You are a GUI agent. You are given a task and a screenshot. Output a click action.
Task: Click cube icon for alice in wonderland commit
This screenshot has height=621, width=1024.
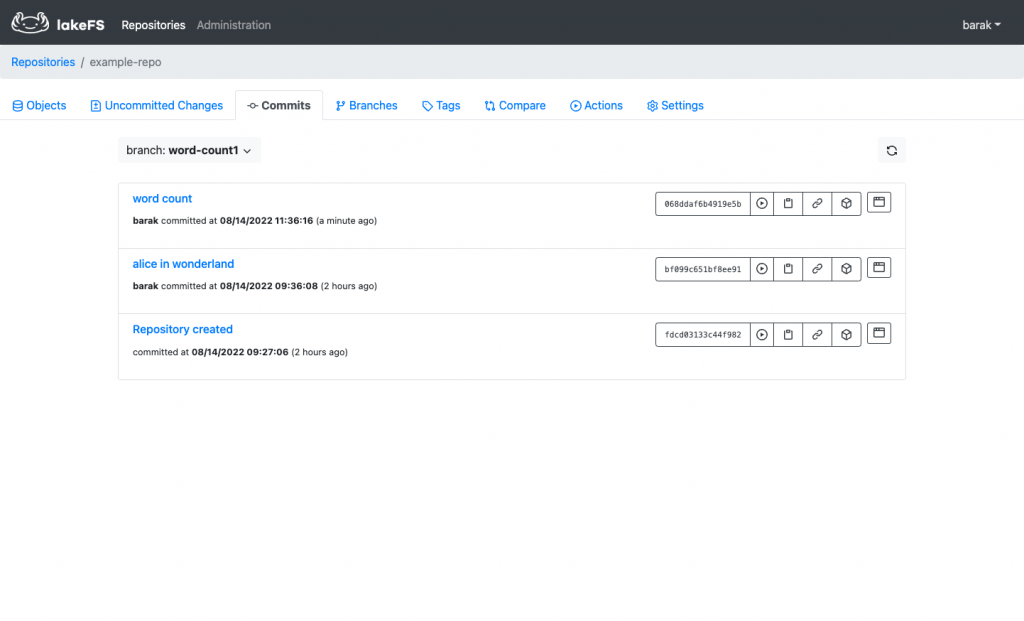click(x=846, y=269)
